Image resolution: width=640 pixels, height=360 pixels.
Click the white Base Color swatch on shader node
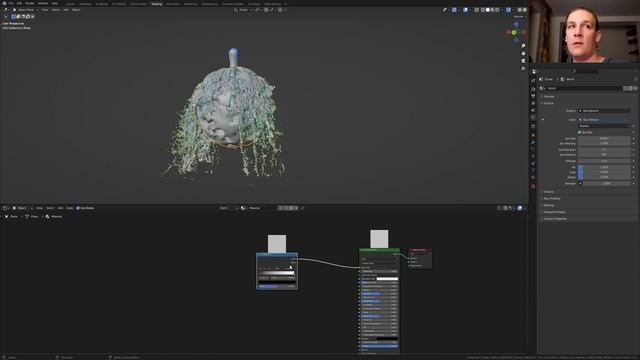click(387, 279)
